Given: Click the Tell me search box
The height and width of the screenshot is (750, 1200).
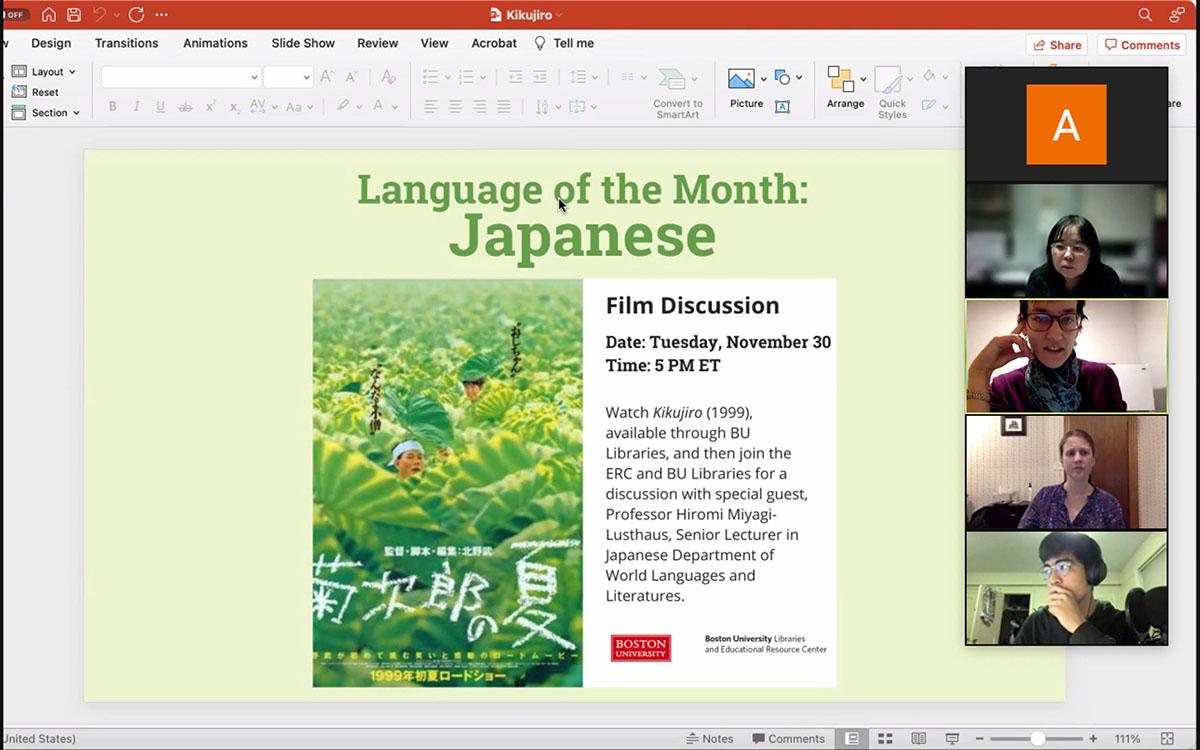Looking at the screenshot, I should pos(565,43).
